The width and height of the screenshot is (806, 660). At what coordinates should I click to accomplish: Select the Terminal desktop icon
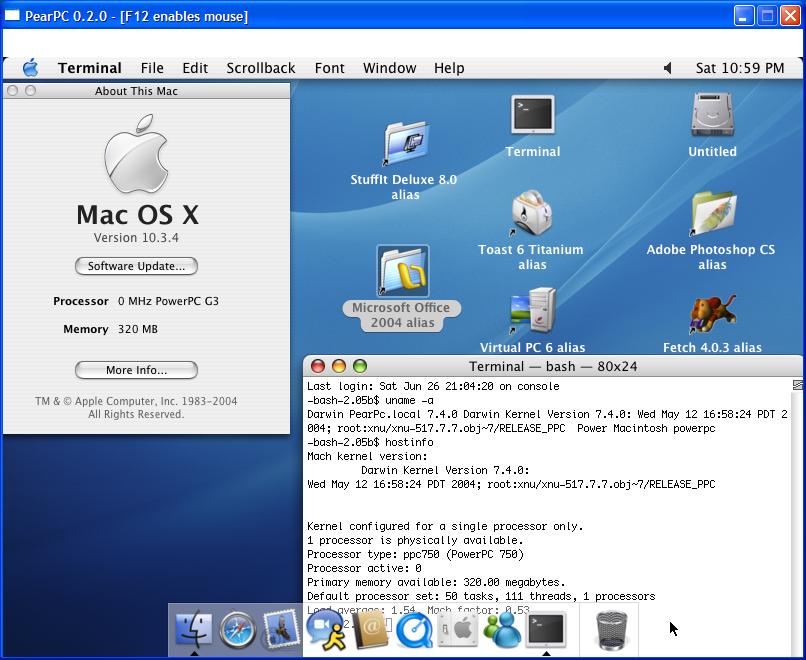533,115
